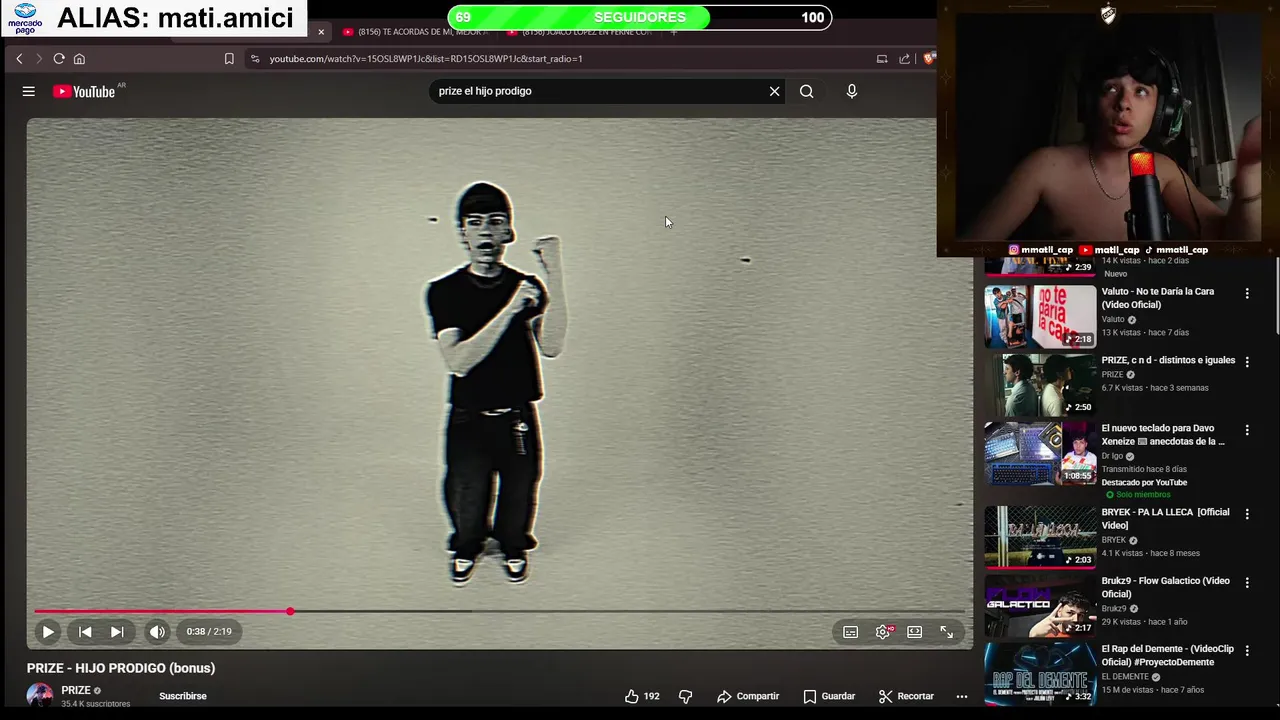Open Brukz9 Flow Galactico thumbnail
This screenshot has width=1280, height=720.
[1040, 605]
